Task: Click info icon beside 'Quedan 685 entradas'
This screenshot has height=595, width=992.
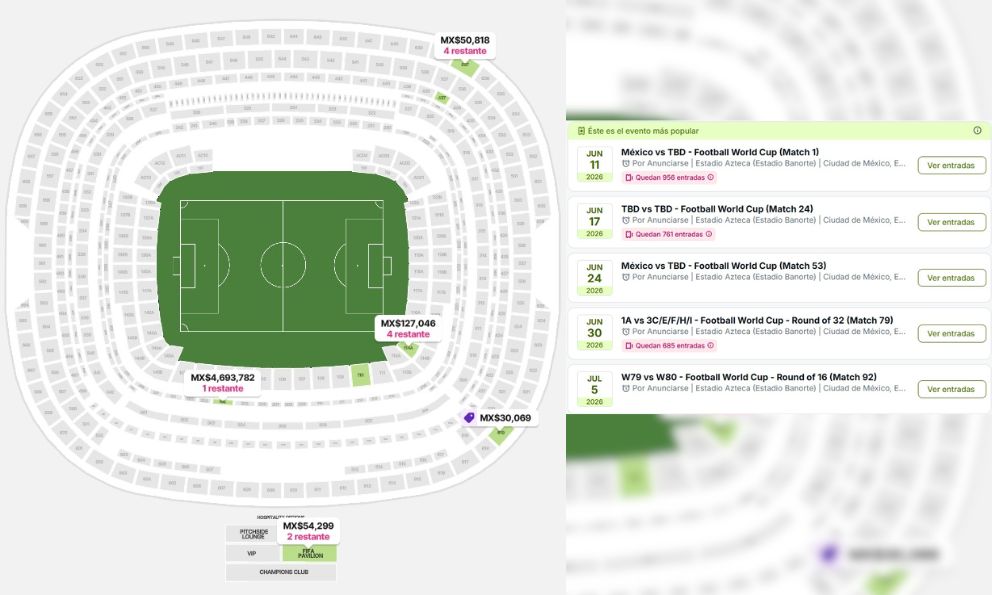Action: pyautogui.click(x=711, y=346)
